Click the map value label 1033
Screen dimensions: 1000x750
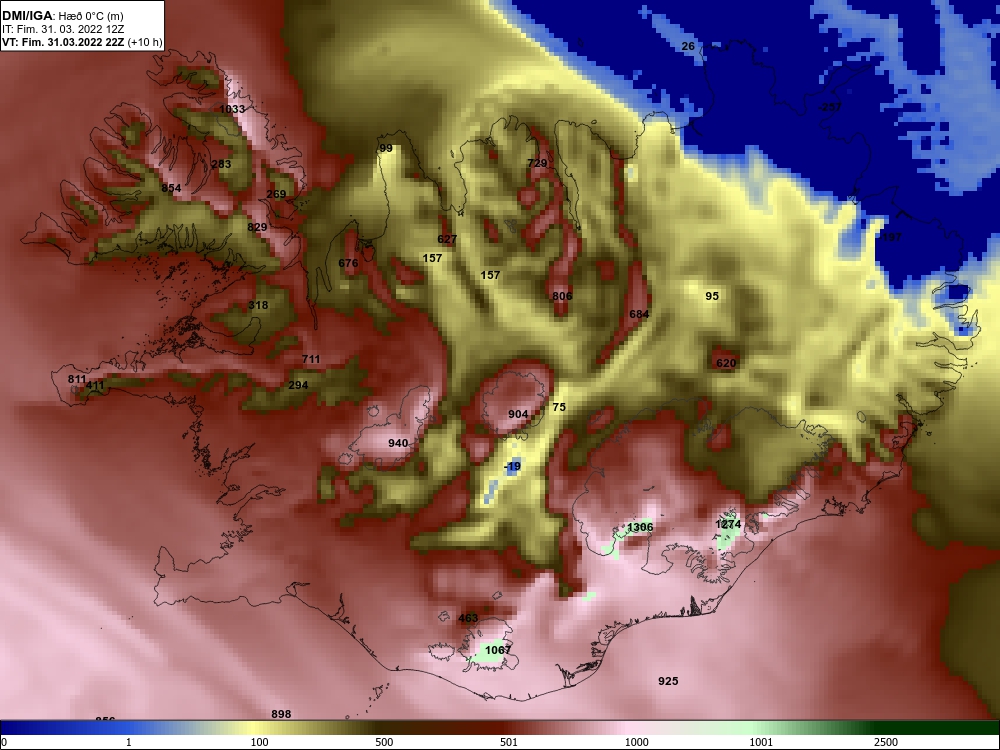pos(232,109)
